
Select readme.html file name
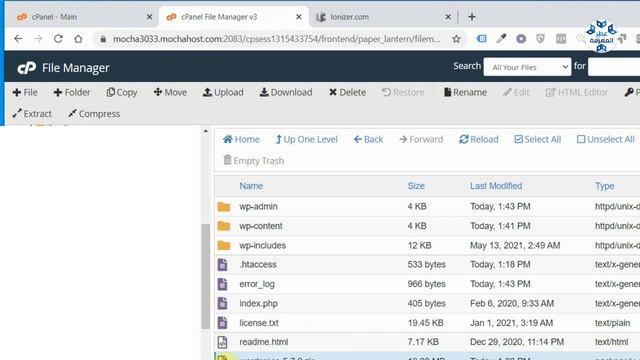point(264,342)
